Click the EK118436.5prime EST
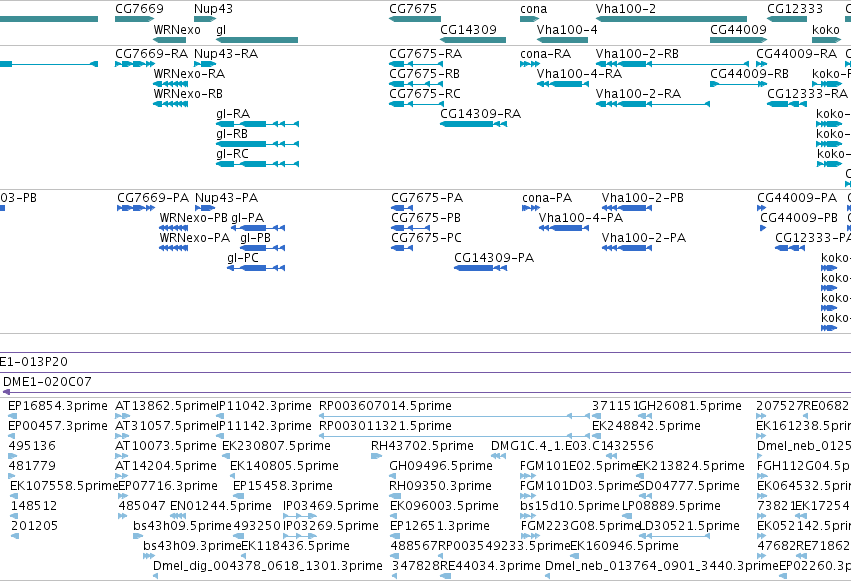This screenshot has width=851, height=581. [x=245, y=557]
